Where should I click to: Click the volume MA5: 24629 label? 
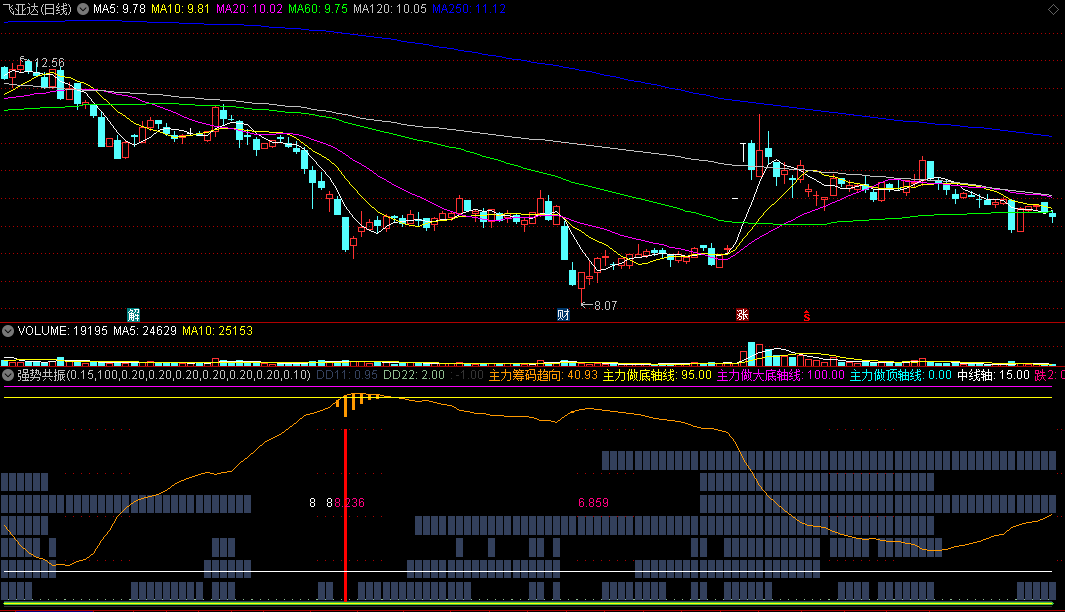click(x=145, y=331)
